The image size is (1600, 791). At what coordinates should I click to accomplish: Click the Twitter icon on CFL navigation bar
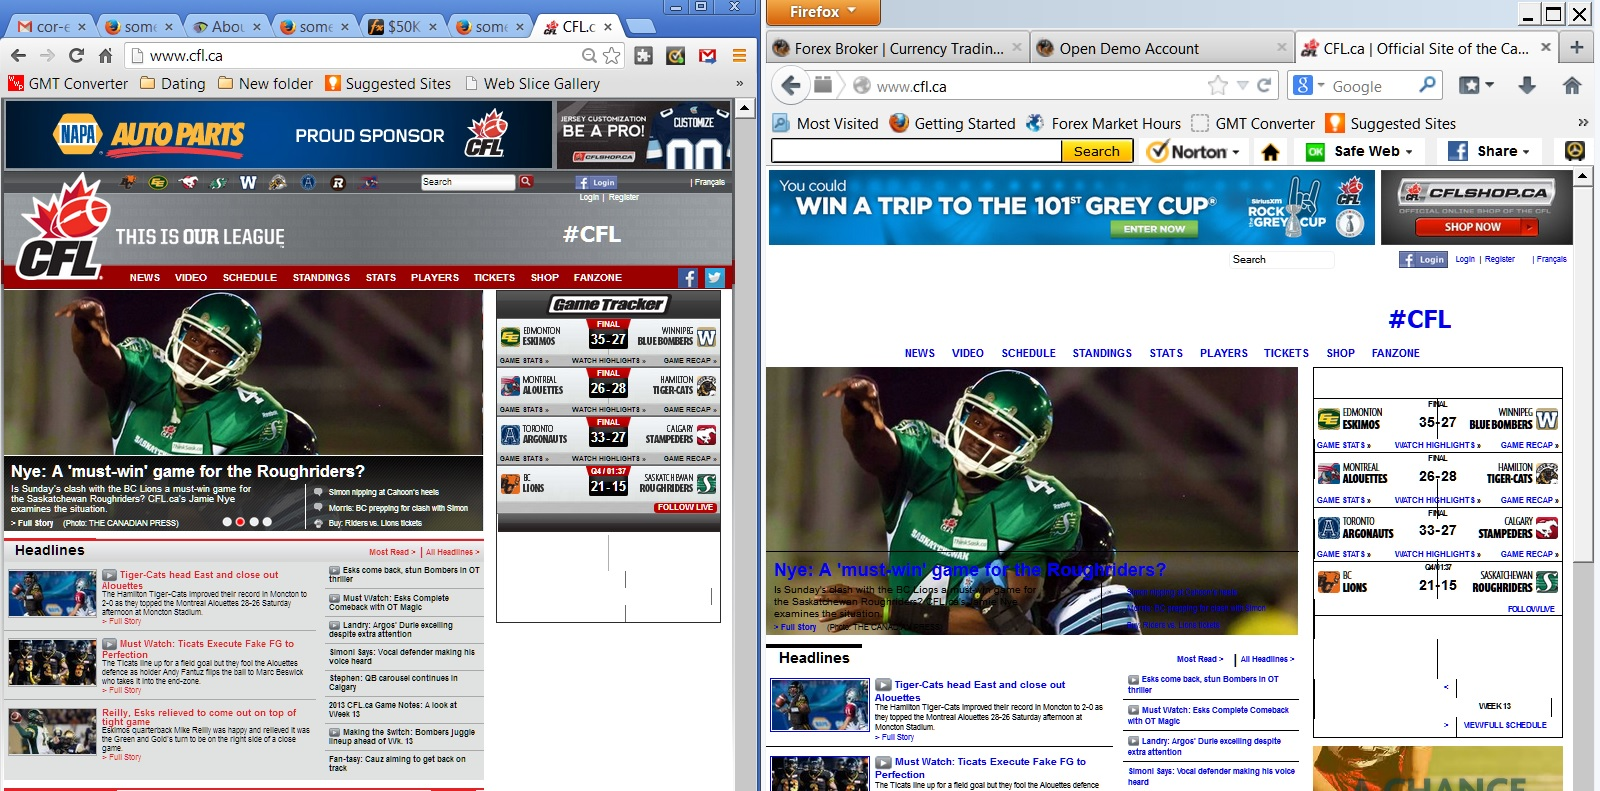[x=714, y=278]
